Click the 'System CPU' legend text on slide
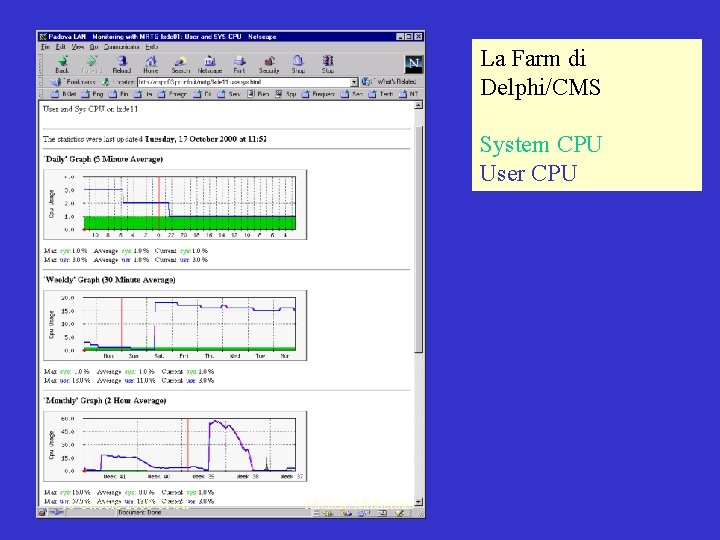Image resolution: width=720 pixels, height=540 pixels. coord(540,145)
